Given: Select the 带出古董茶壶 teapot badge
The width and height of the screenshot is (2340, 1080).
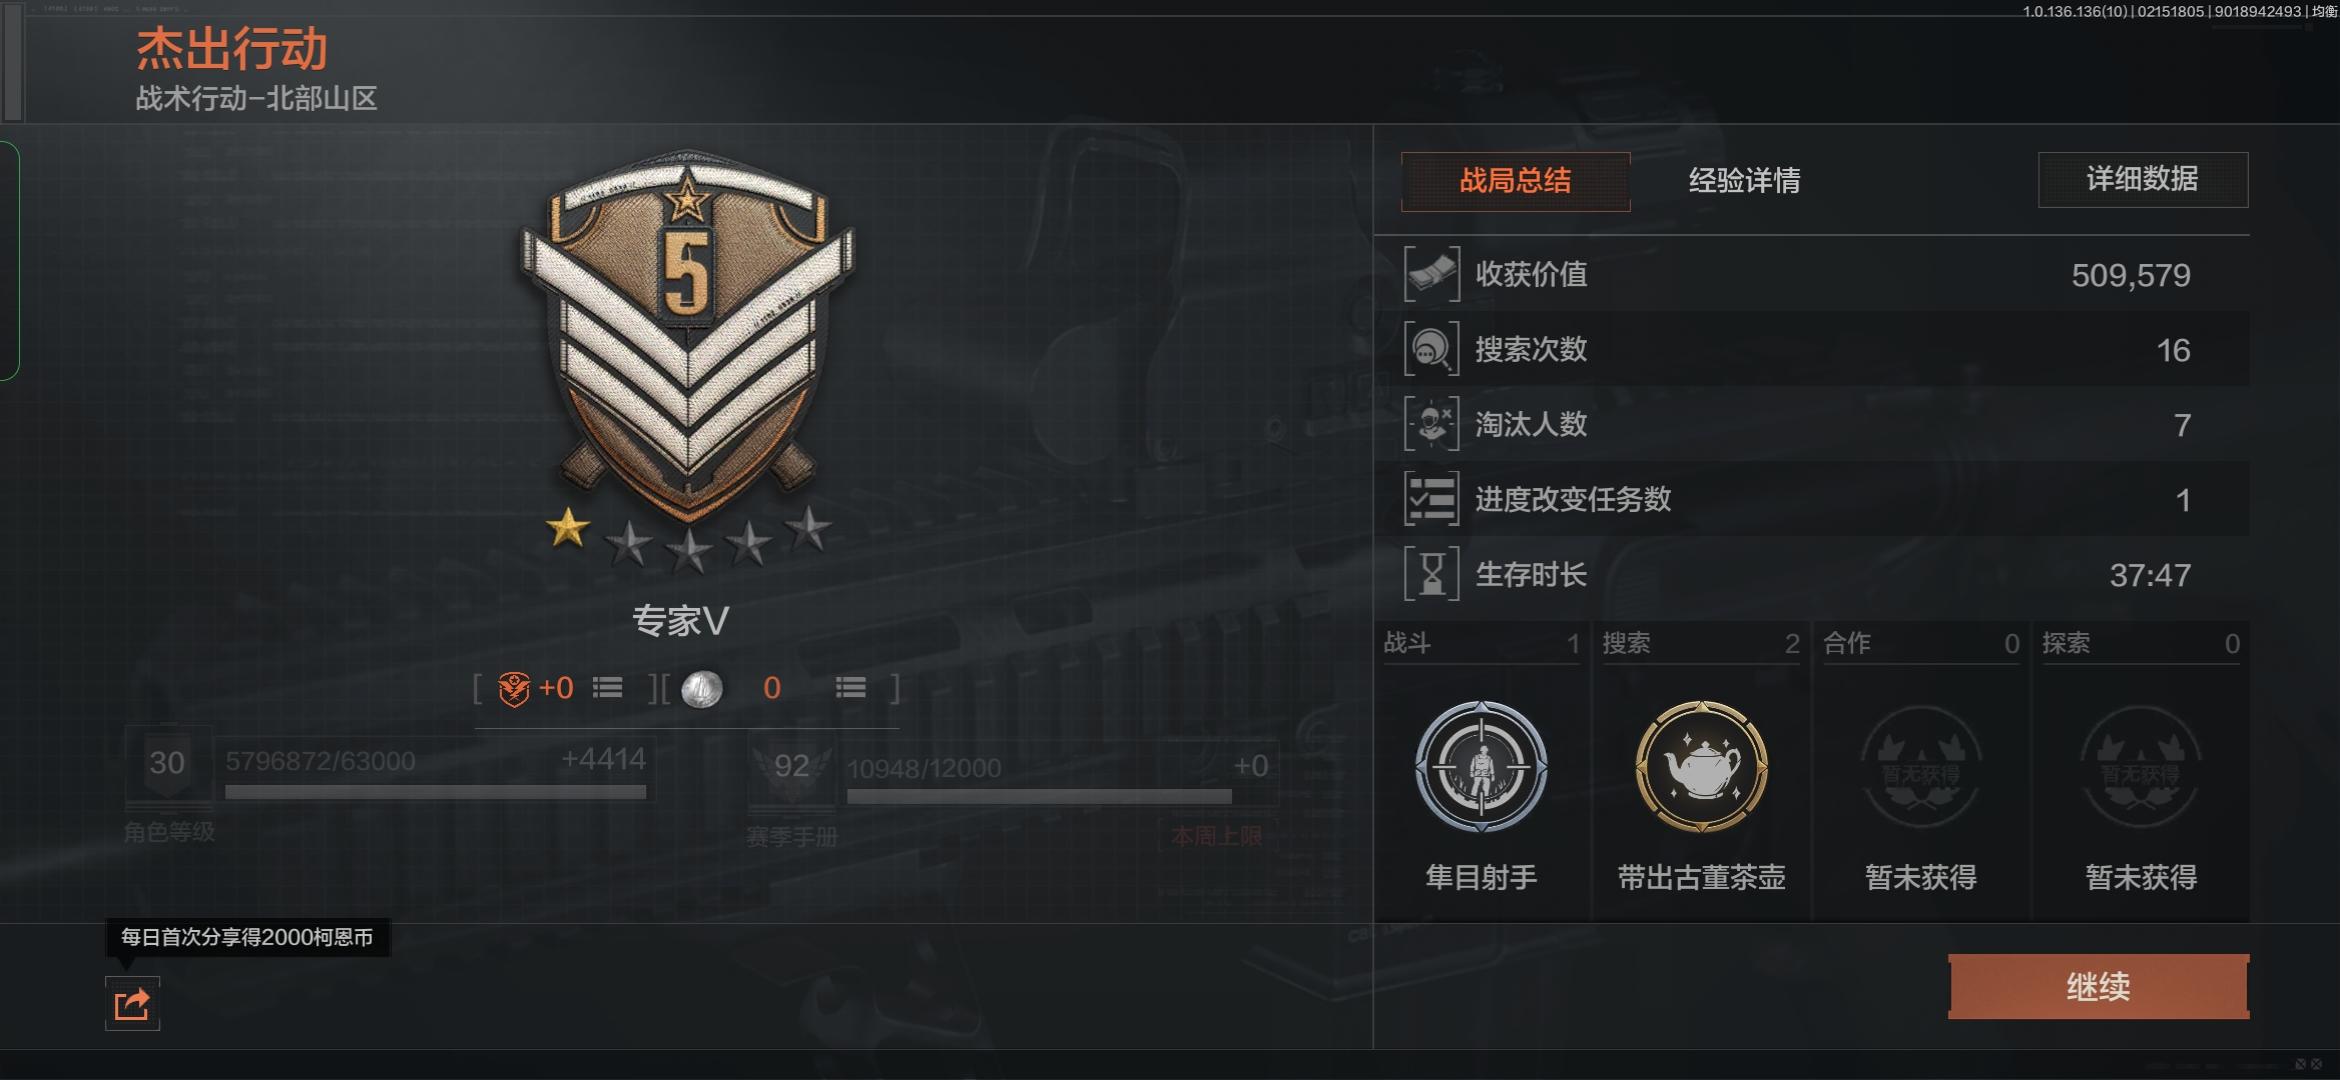Looking at the screenshot, I should coord(1701,766).
